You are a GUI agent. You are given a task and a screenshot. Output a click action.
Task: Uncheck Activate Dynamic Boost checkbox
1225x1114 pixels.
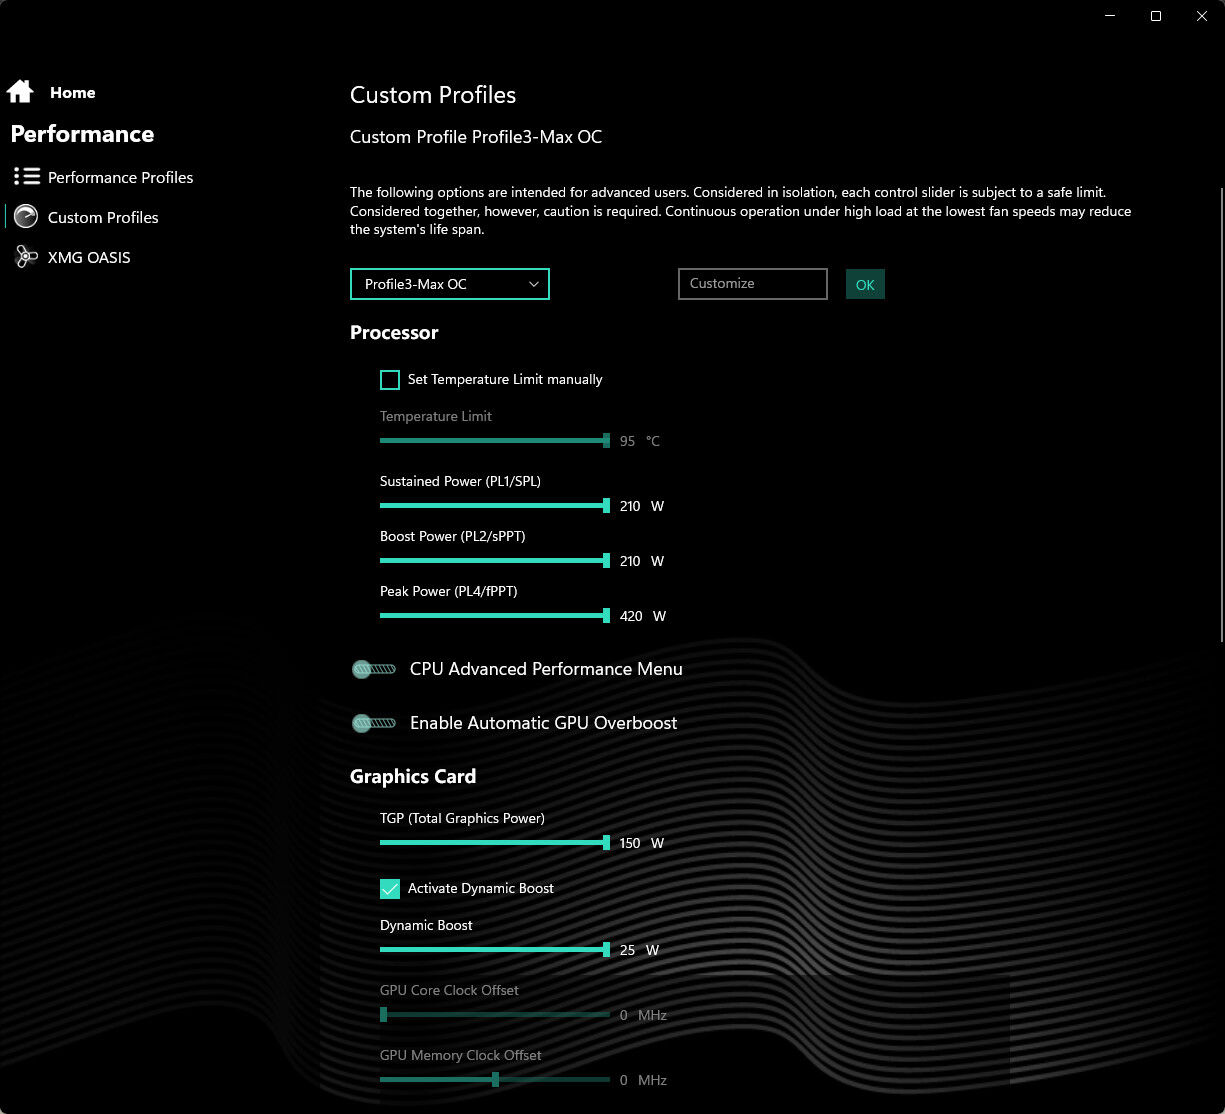tap(390, 888)
